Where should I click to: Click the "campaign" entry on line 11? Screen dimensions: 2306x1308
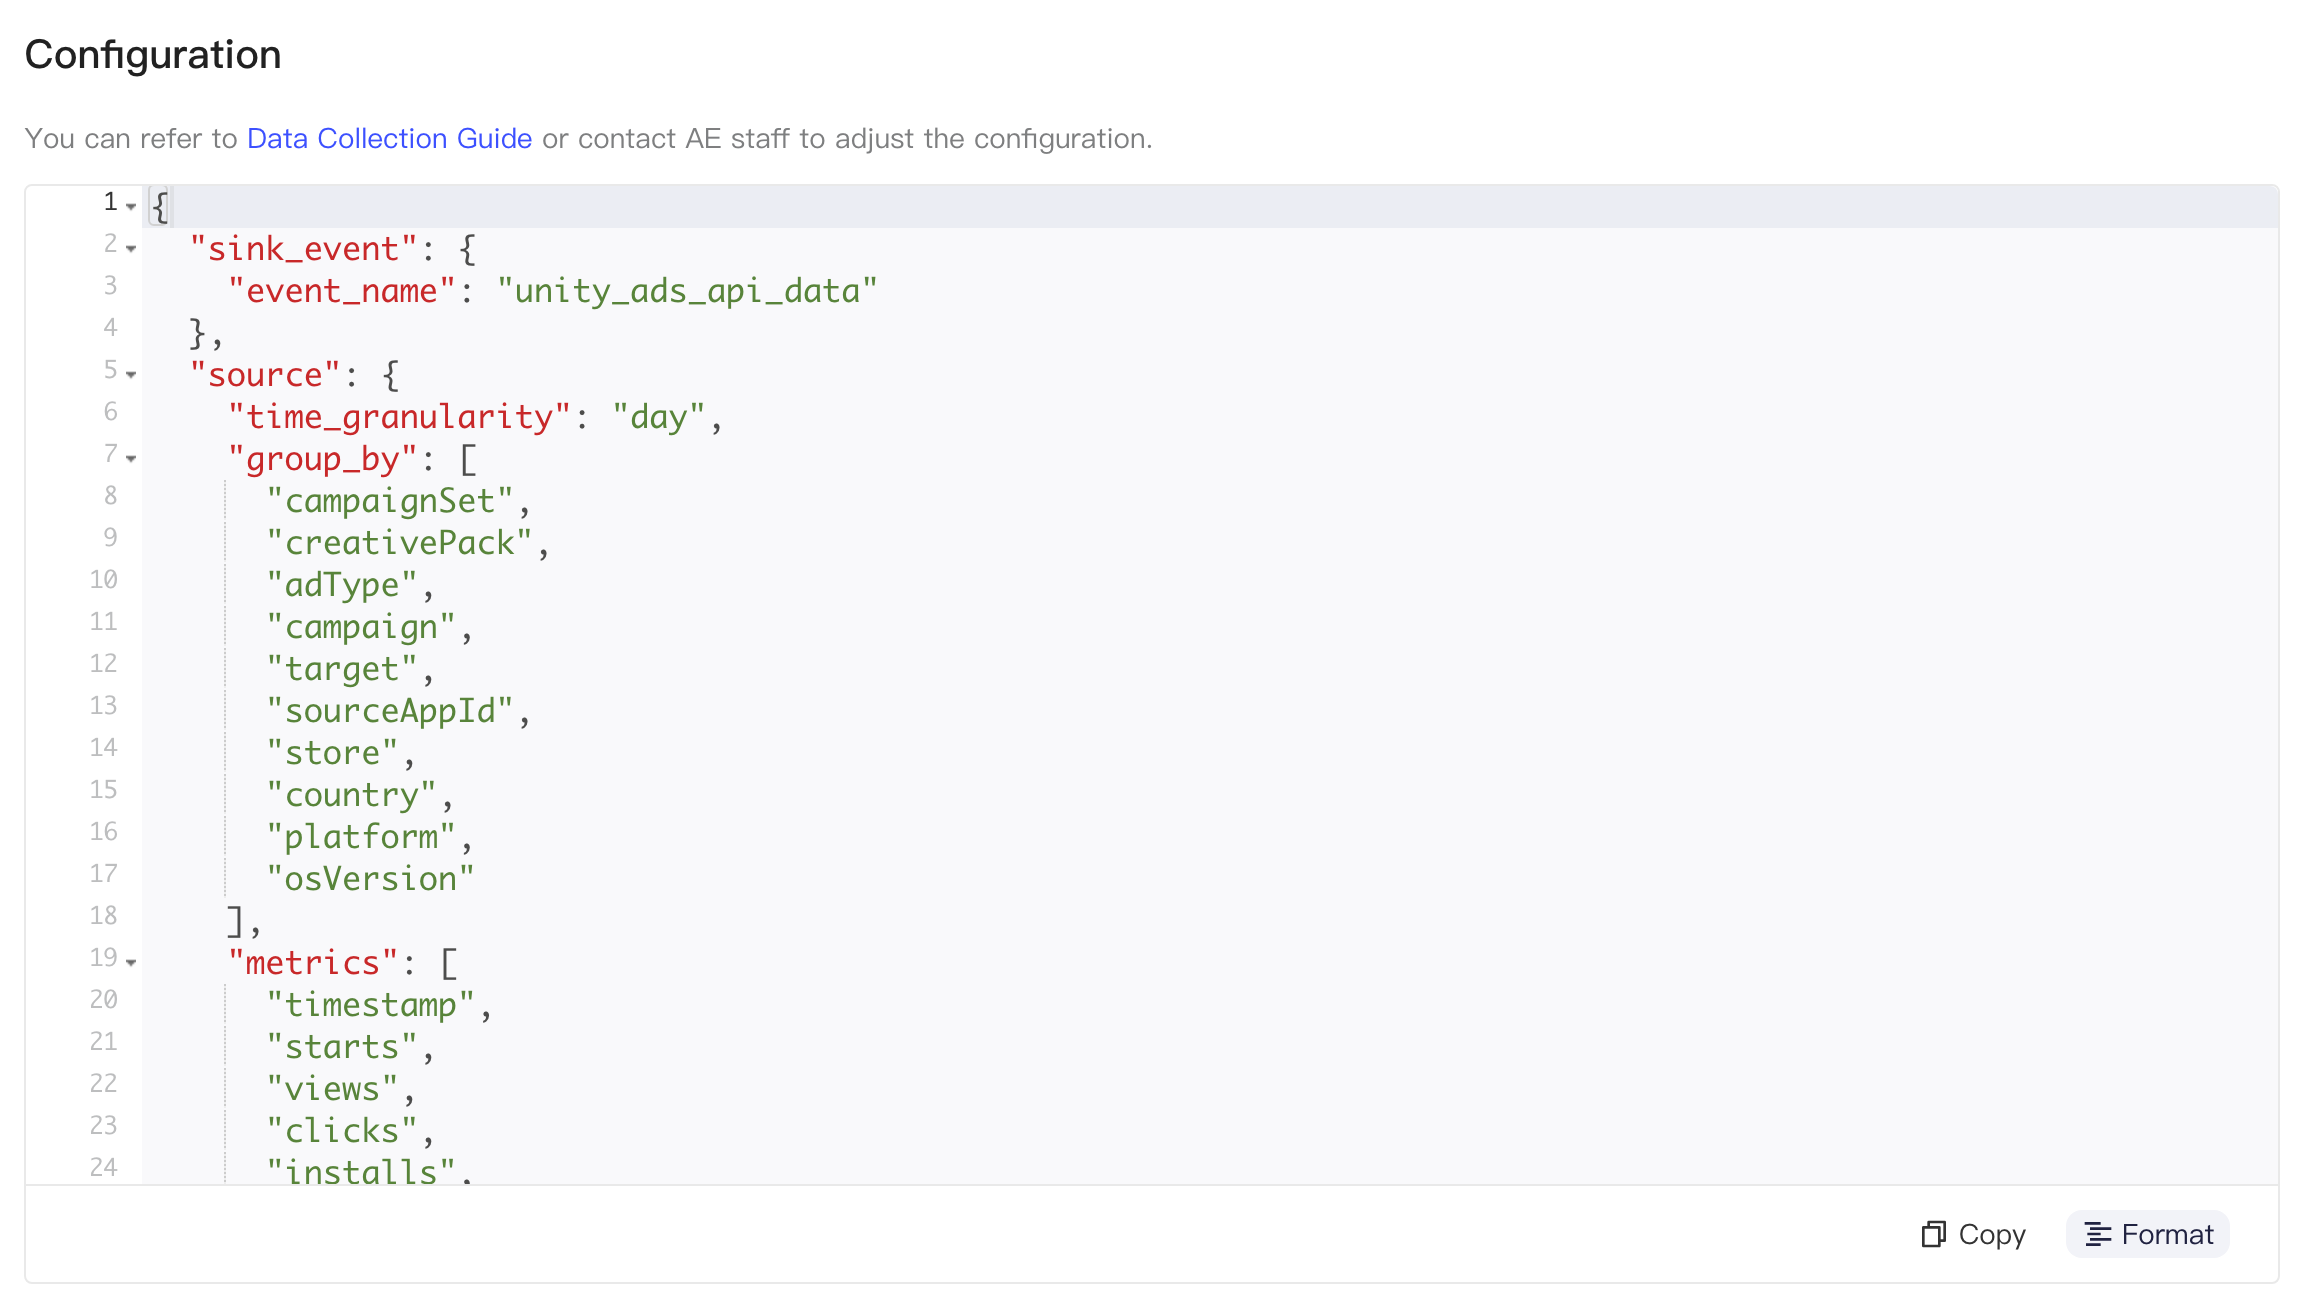(361, 627)
